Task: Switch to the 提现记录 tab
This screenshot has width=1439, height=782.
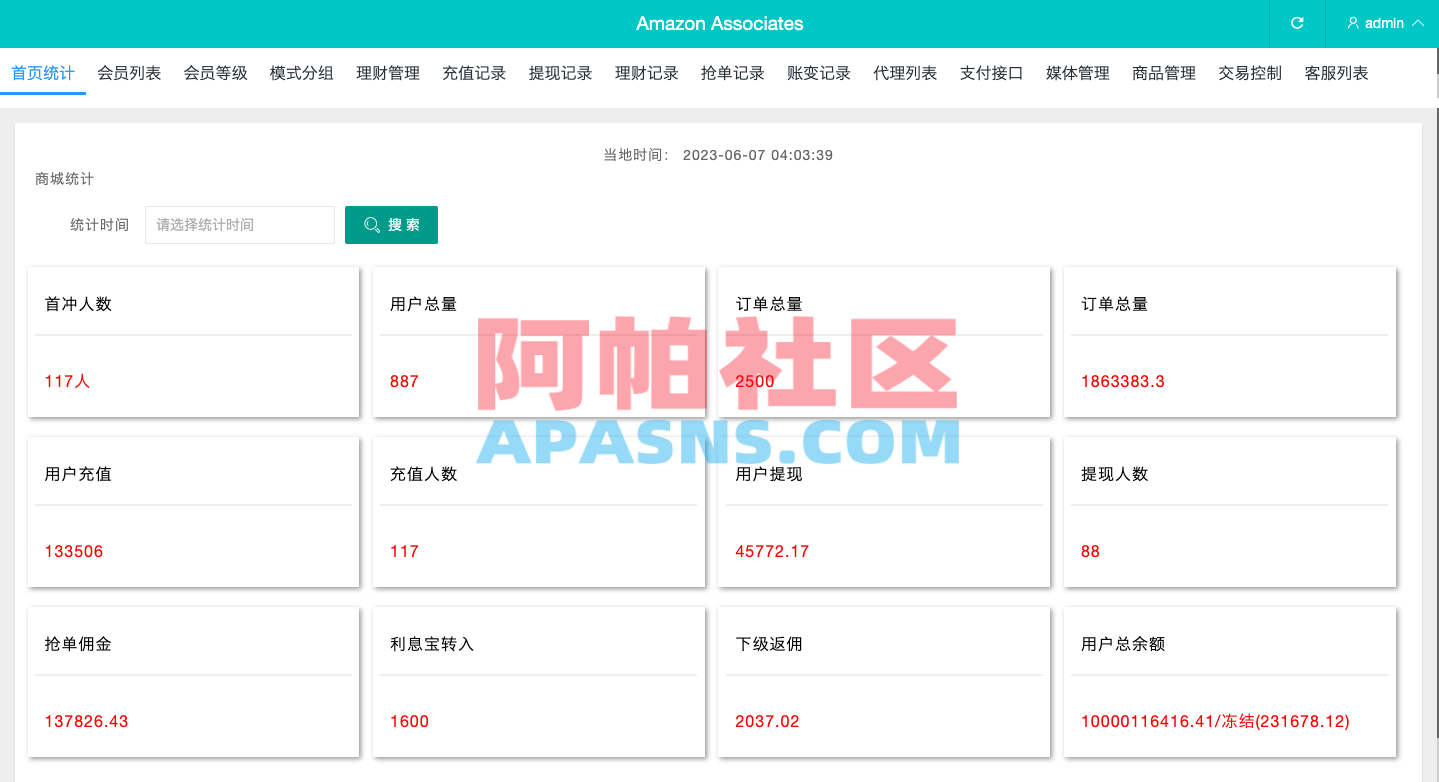Action: 561,73
